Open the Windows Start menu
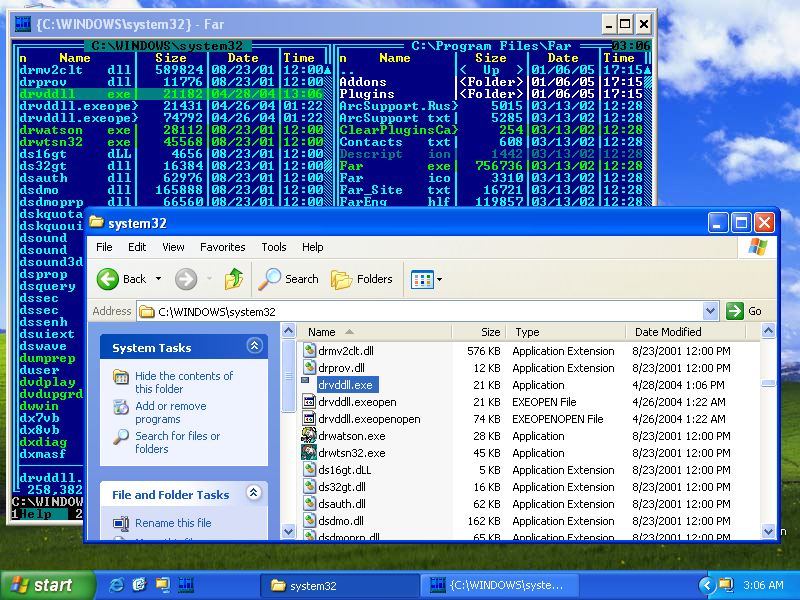 click(48, 585)
